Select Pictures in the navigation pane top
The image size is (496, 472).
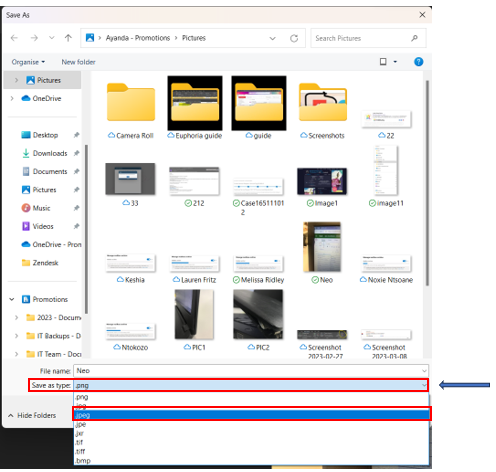click(x=43, y=80)
